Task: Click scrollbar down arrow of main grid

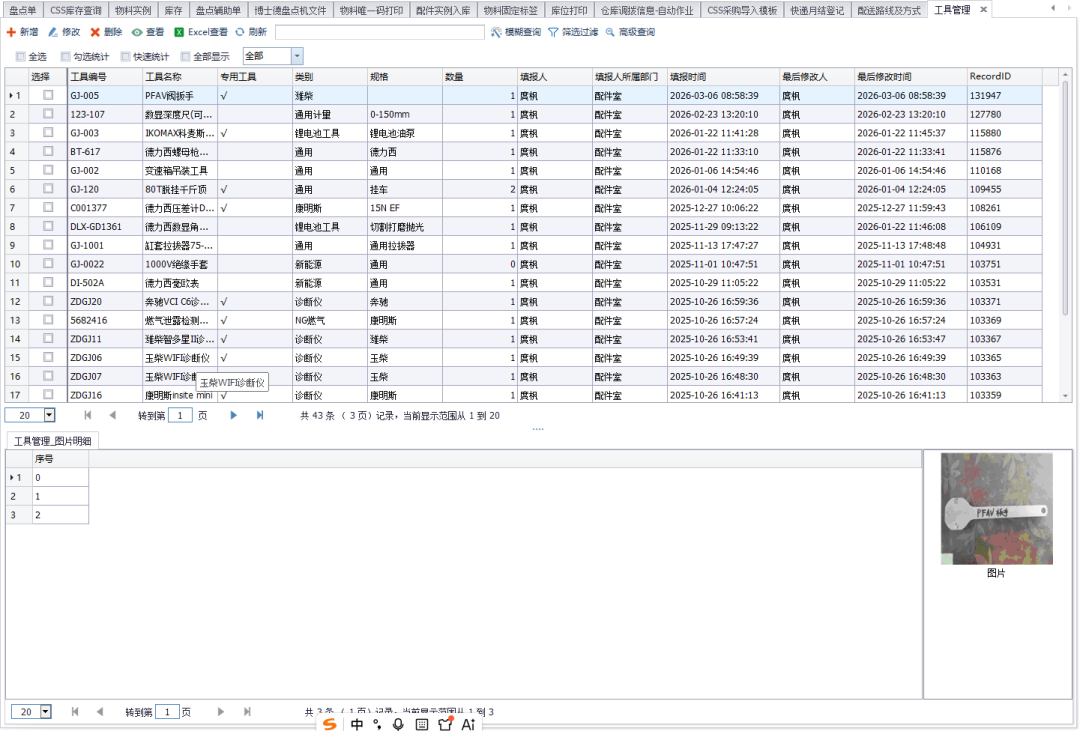Action: [1066, 395]
